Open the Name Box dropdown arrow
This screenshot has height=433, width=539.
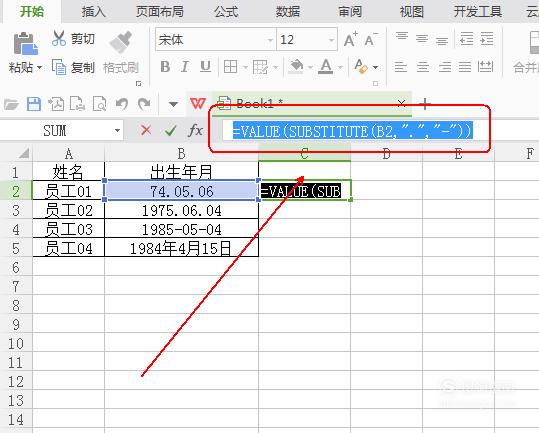(x=118, y=131)
